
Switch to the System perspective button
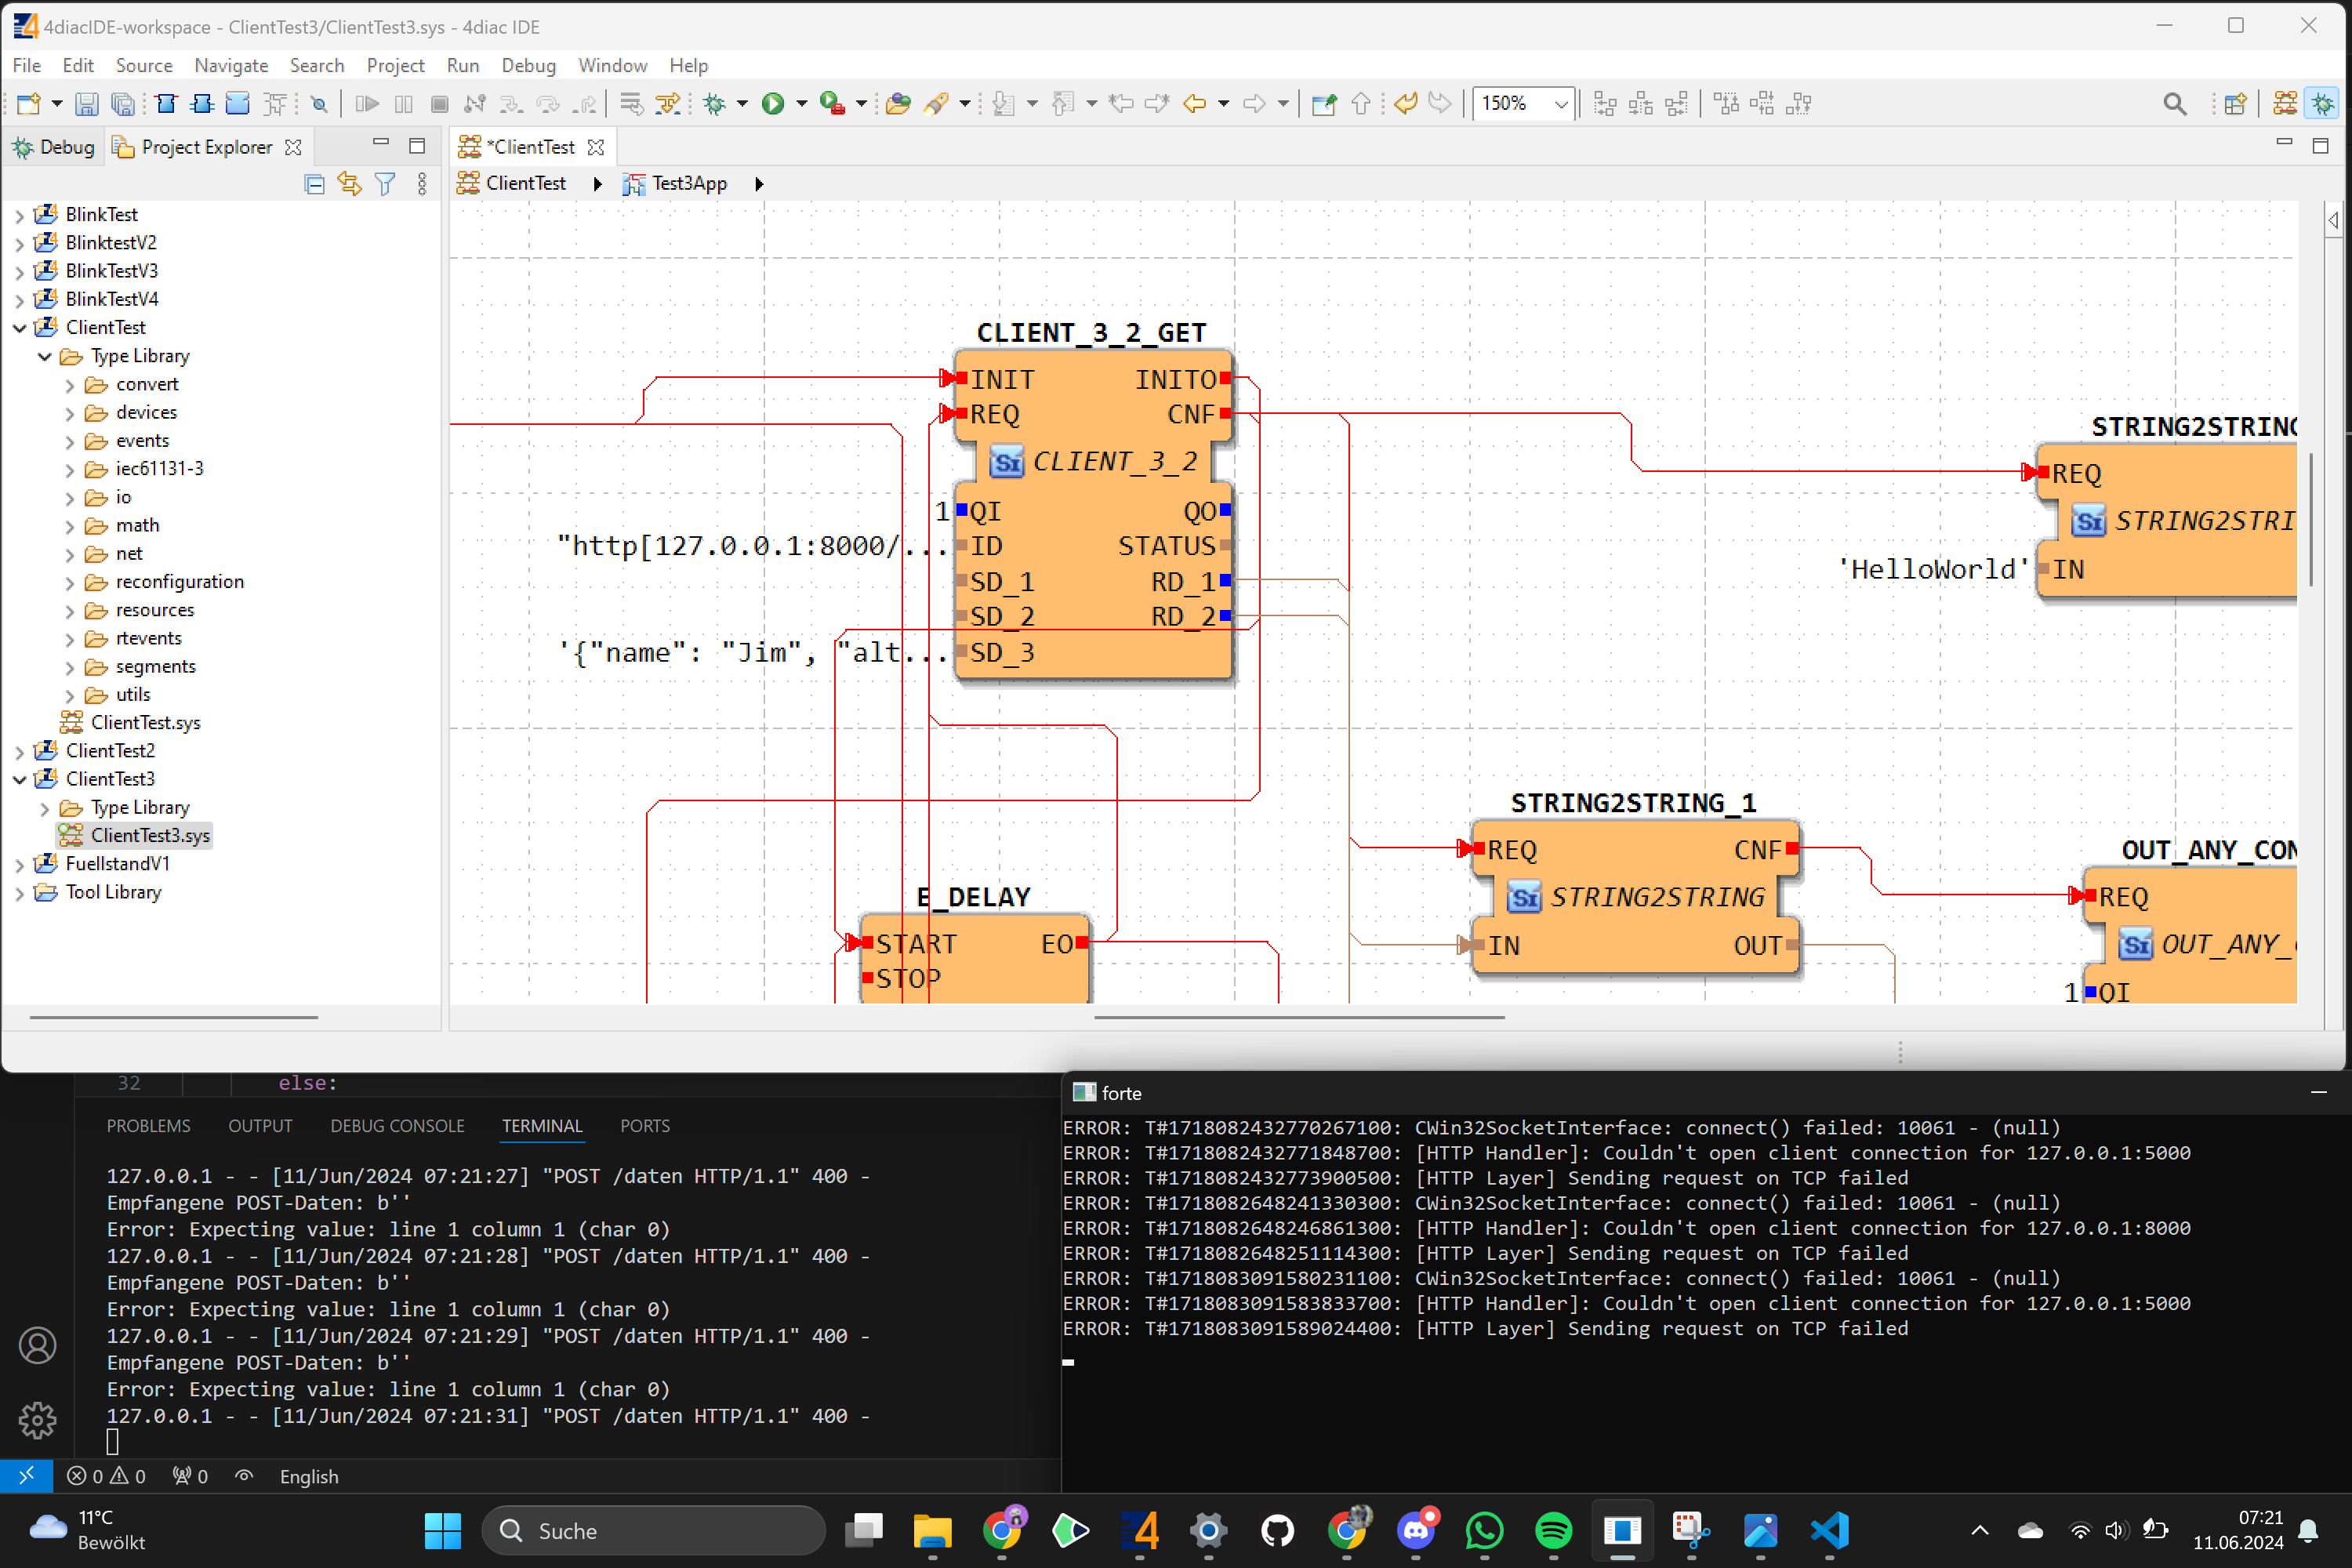click(2285, 104)
